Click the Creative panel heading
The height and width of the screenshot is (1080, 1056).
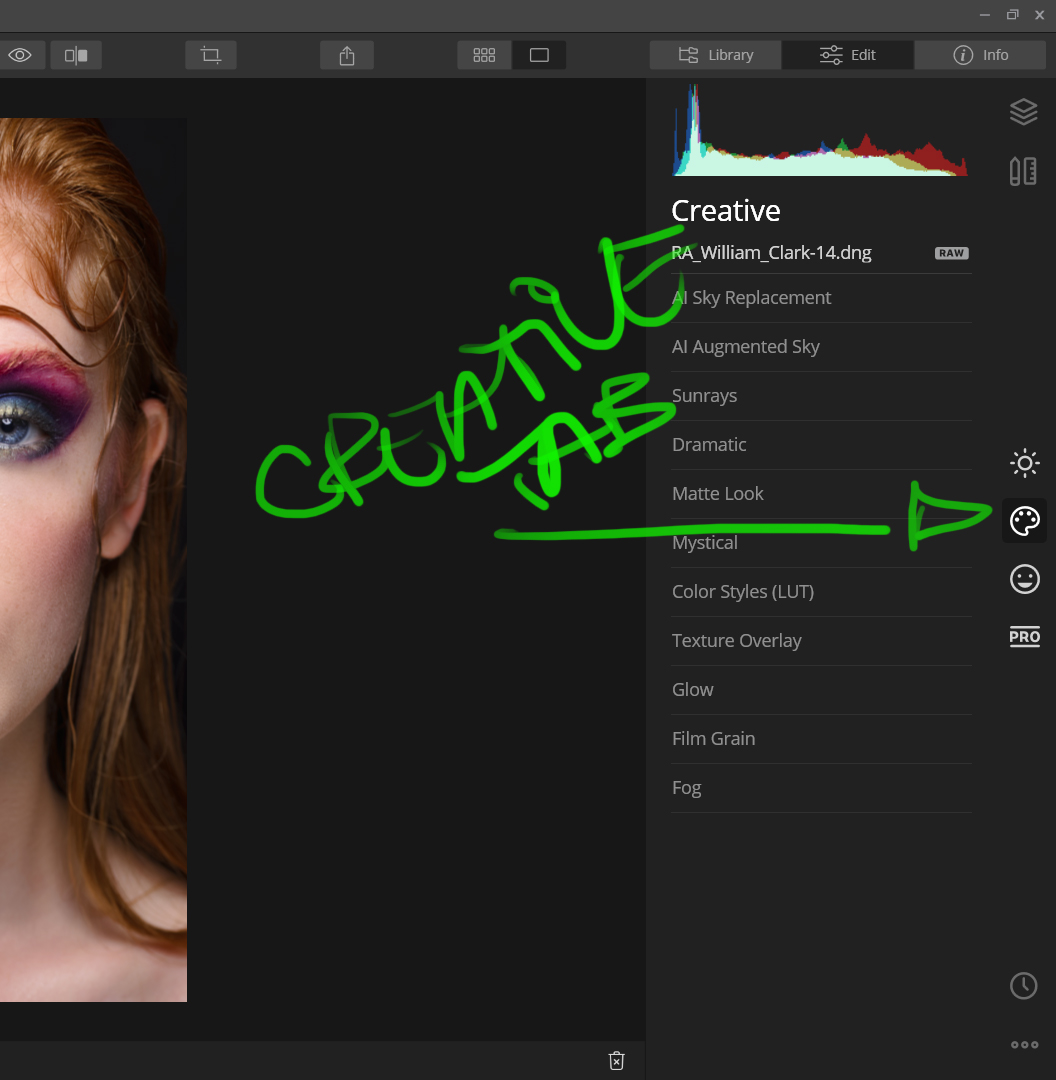point(725,211)
